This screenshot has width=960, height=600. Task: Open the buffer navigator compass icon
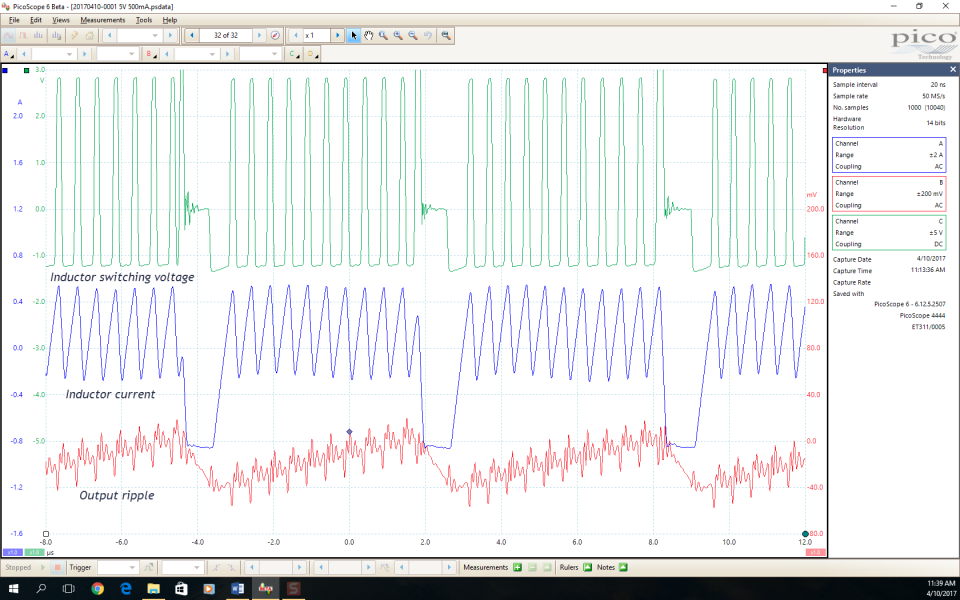(276, 35)
